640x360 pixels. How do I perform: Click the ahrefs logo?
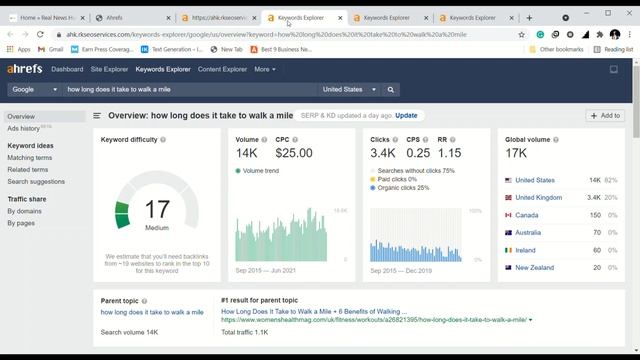pyautogui.click(x=24, y=69)
